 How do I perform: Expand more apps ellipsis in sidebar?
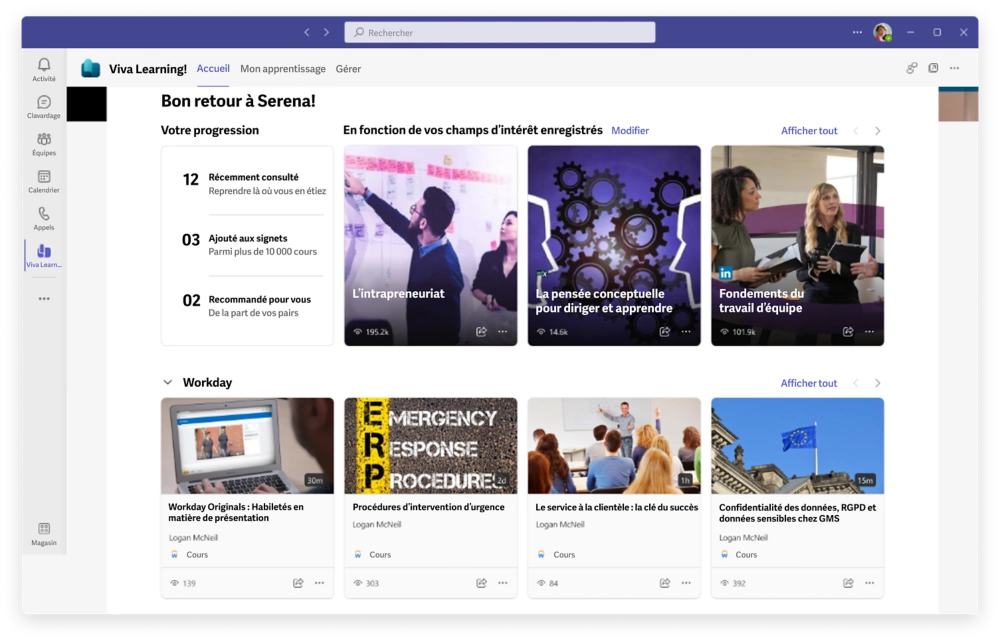[43, 298]
